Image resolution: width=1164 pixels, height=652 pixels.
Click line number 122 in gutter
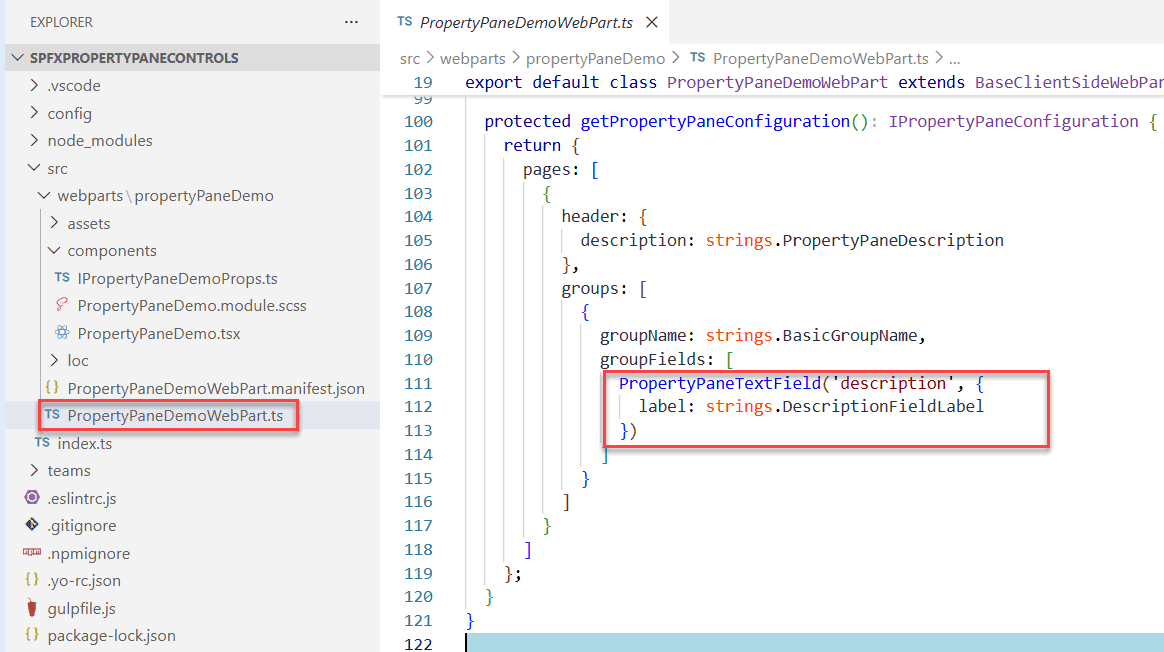[x=419, y=644]
